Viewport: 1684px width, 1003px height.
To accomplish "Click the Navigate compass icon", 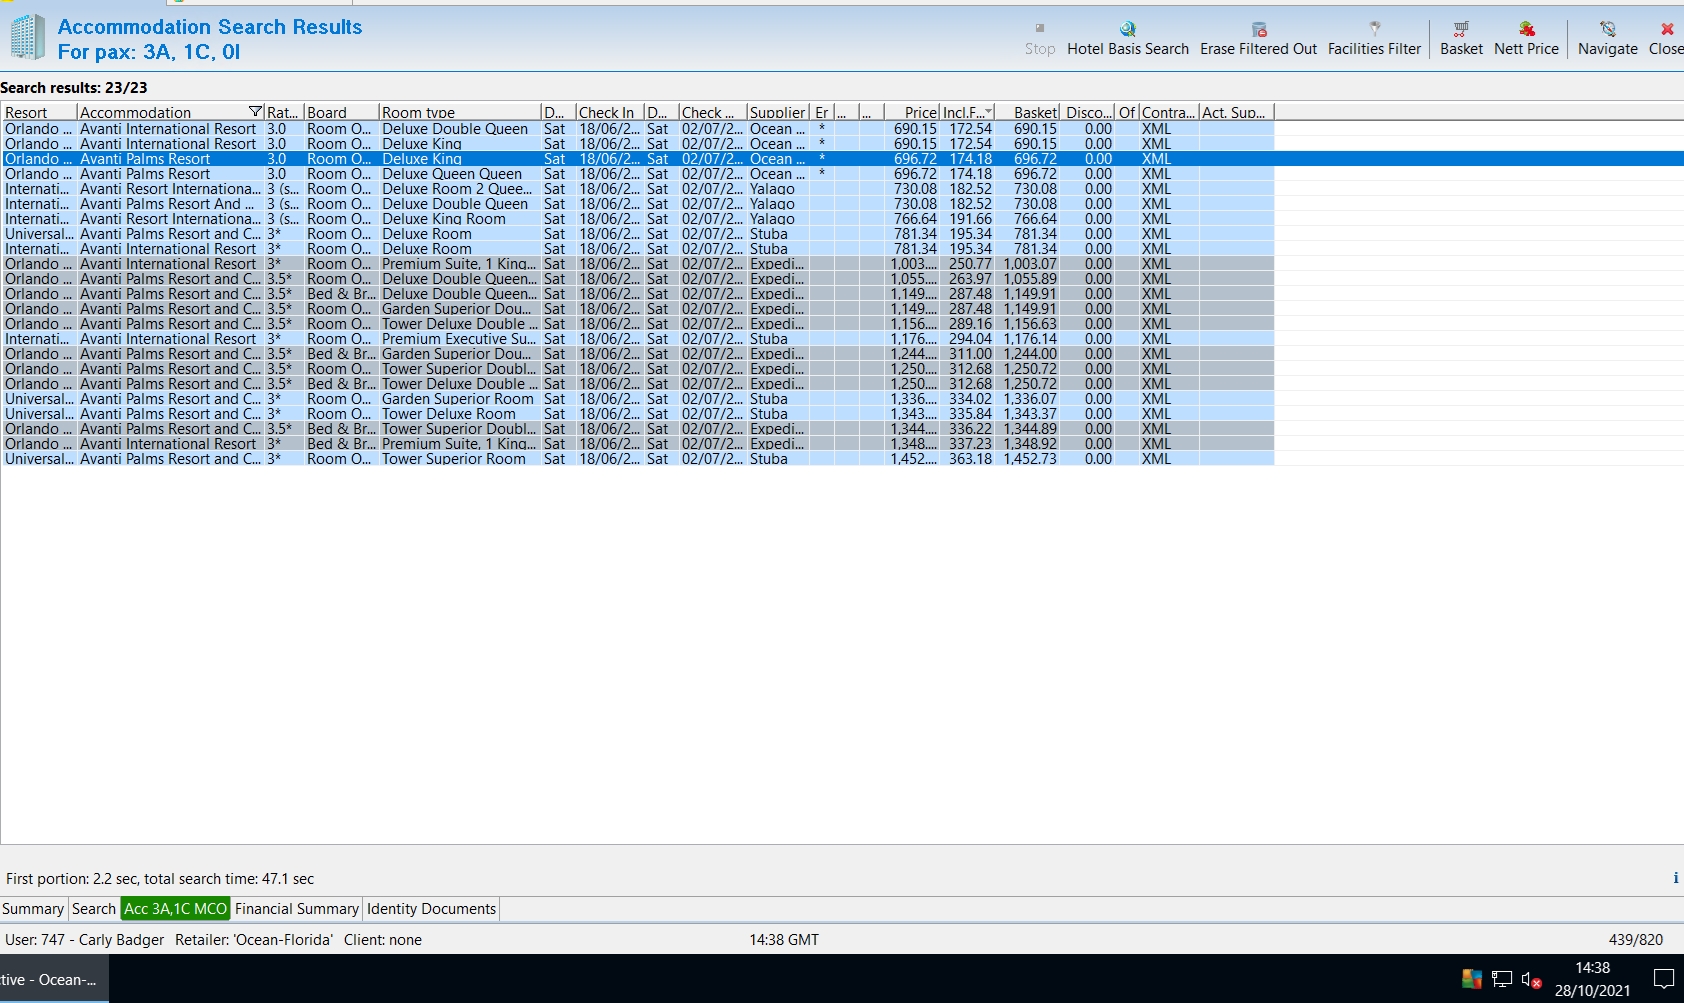I will (x=1607, y=29).
